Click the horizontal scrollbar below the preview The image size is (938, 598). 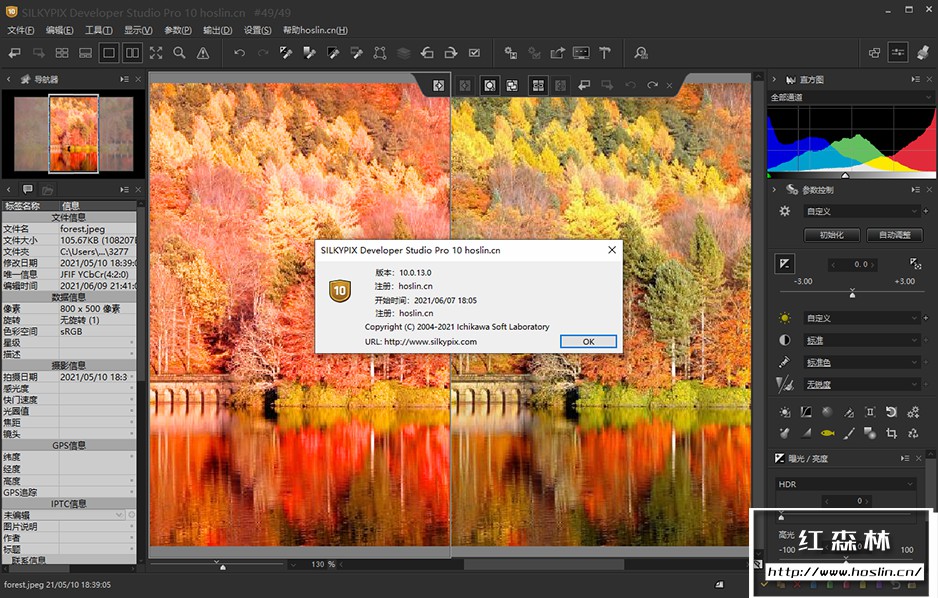click(544, 564)
